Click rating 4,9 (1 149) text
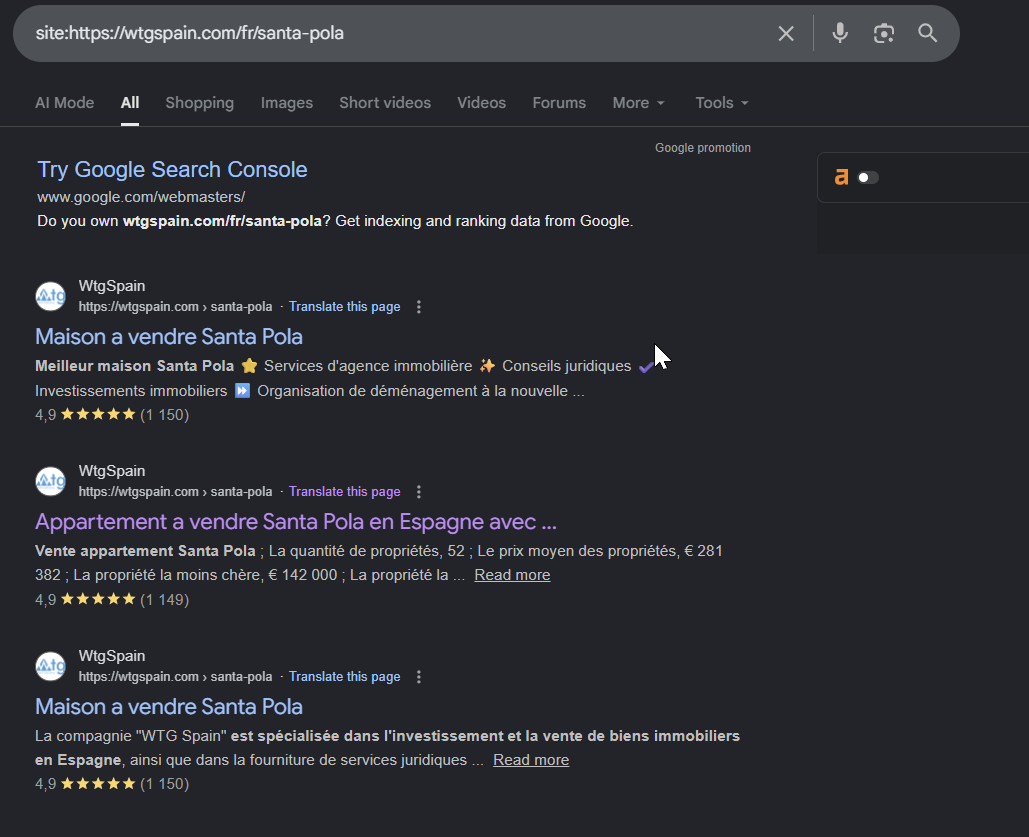 (112, 599)
